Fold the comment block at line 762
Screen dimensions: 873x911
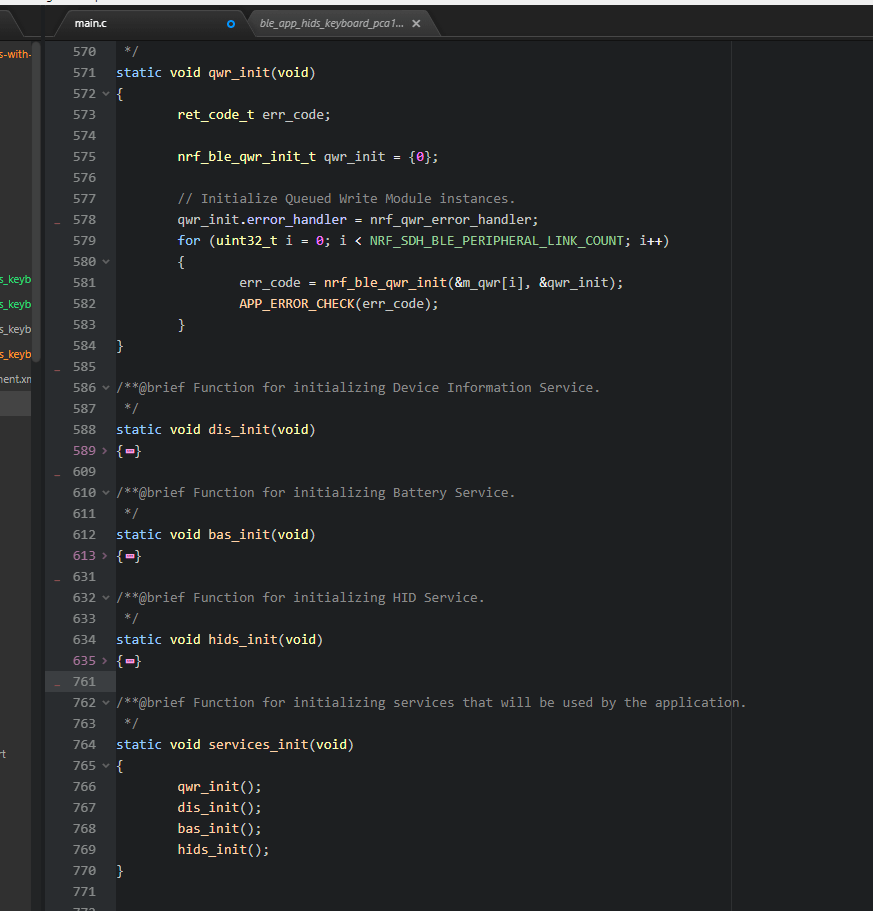106,703
